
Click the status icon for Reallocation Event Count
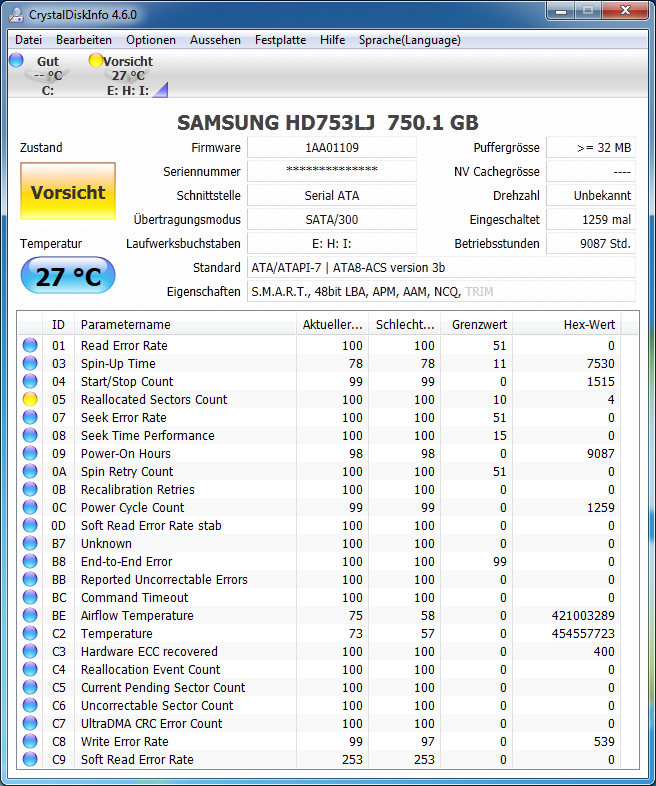tap(30, 669)
